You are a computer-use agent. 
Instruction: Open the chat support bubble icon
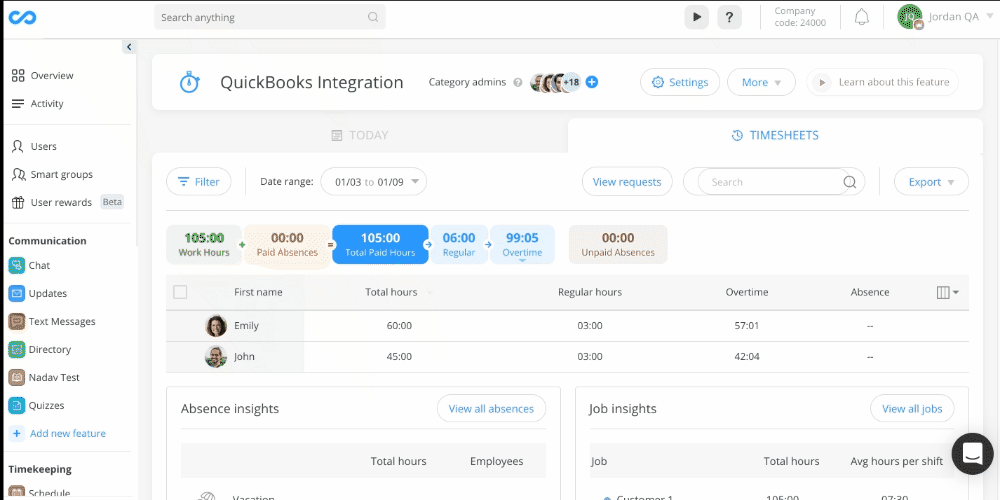[971, 454]
